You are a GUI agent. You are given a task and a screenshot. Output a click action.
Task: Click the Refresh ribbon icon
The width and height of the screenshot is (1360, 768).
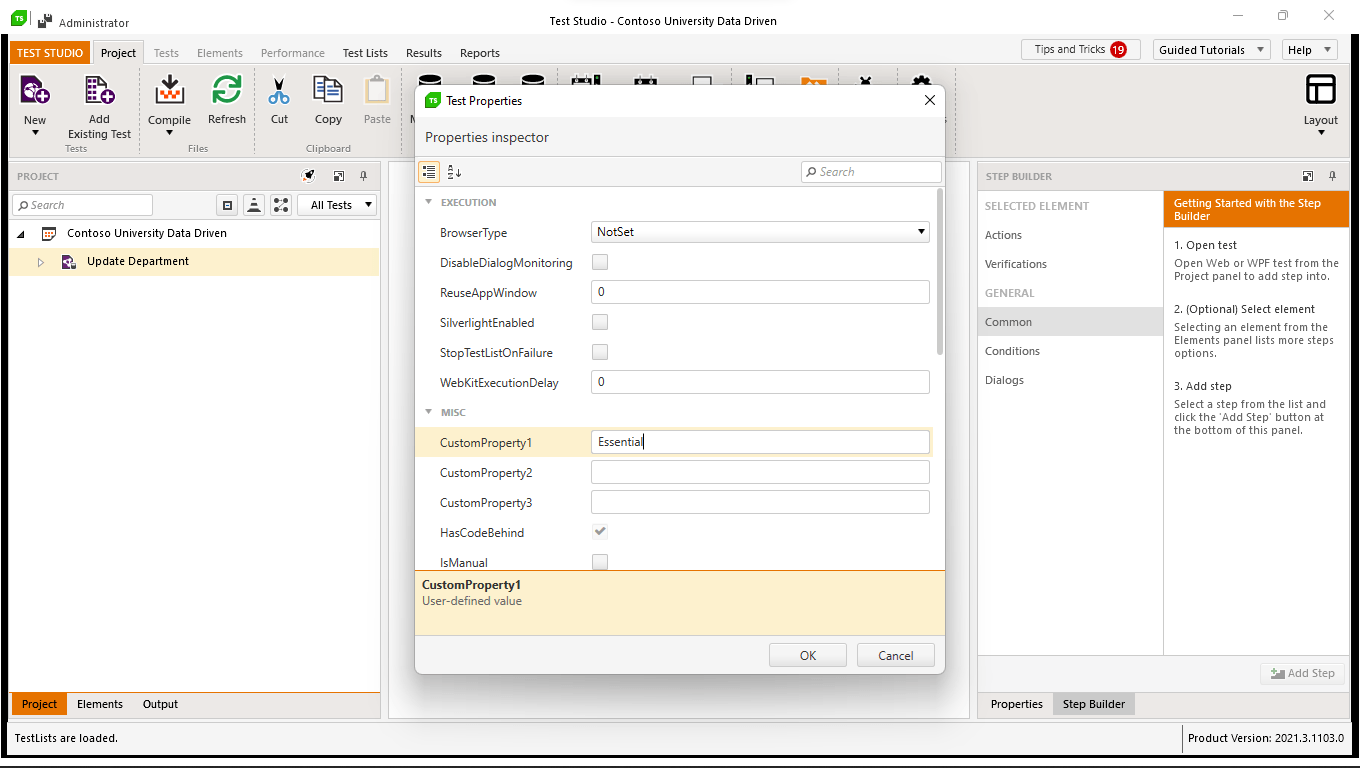227,90
